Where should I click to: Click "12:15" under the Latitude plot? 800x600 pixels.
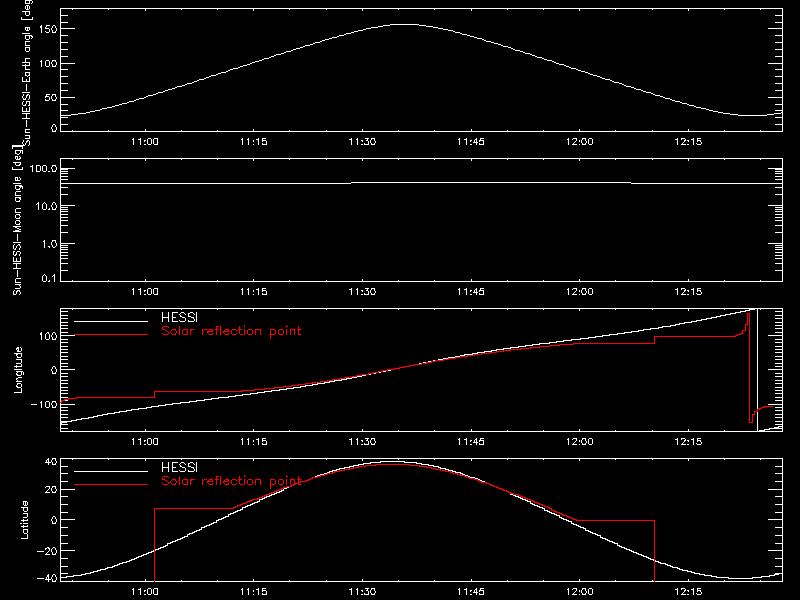(x=688, y=592)
